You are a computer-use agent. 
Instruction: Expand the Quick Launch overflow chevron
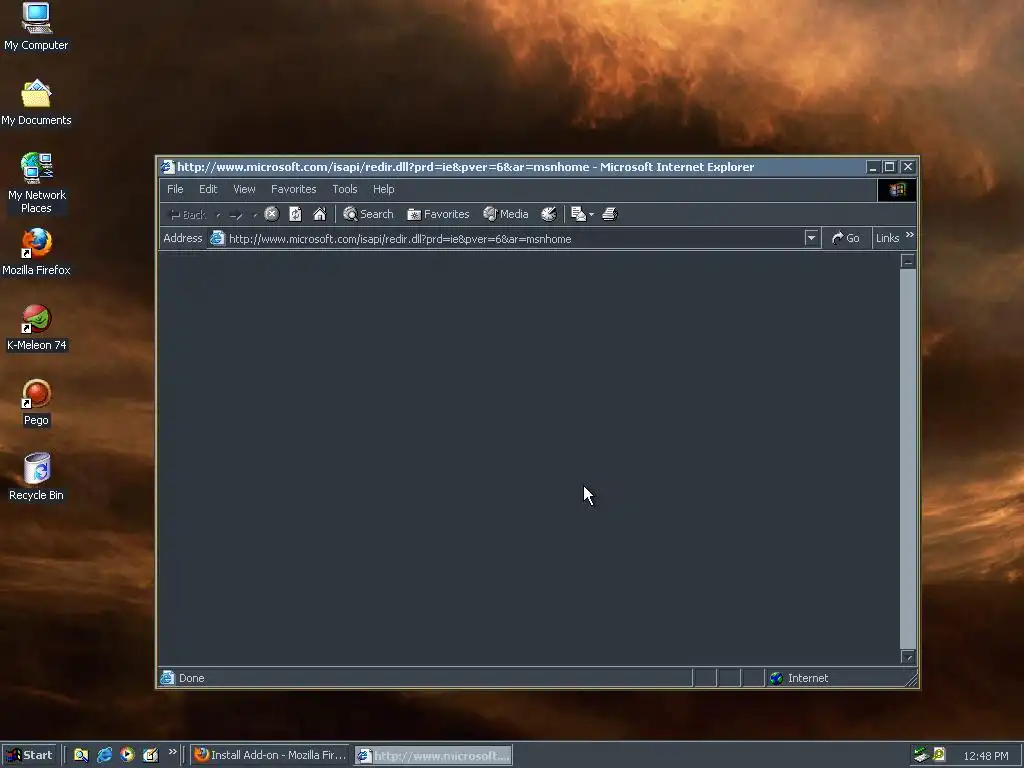pyautogui.click(x=172, y=752)
